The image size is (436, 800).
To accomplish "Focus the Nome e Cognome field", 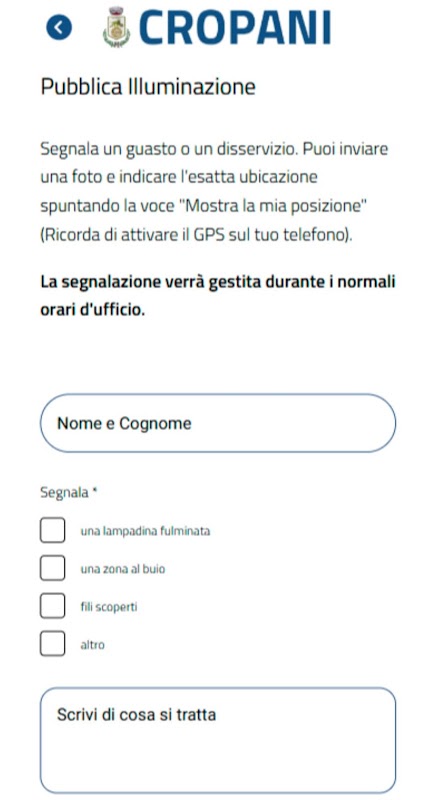I will (218, 423).
